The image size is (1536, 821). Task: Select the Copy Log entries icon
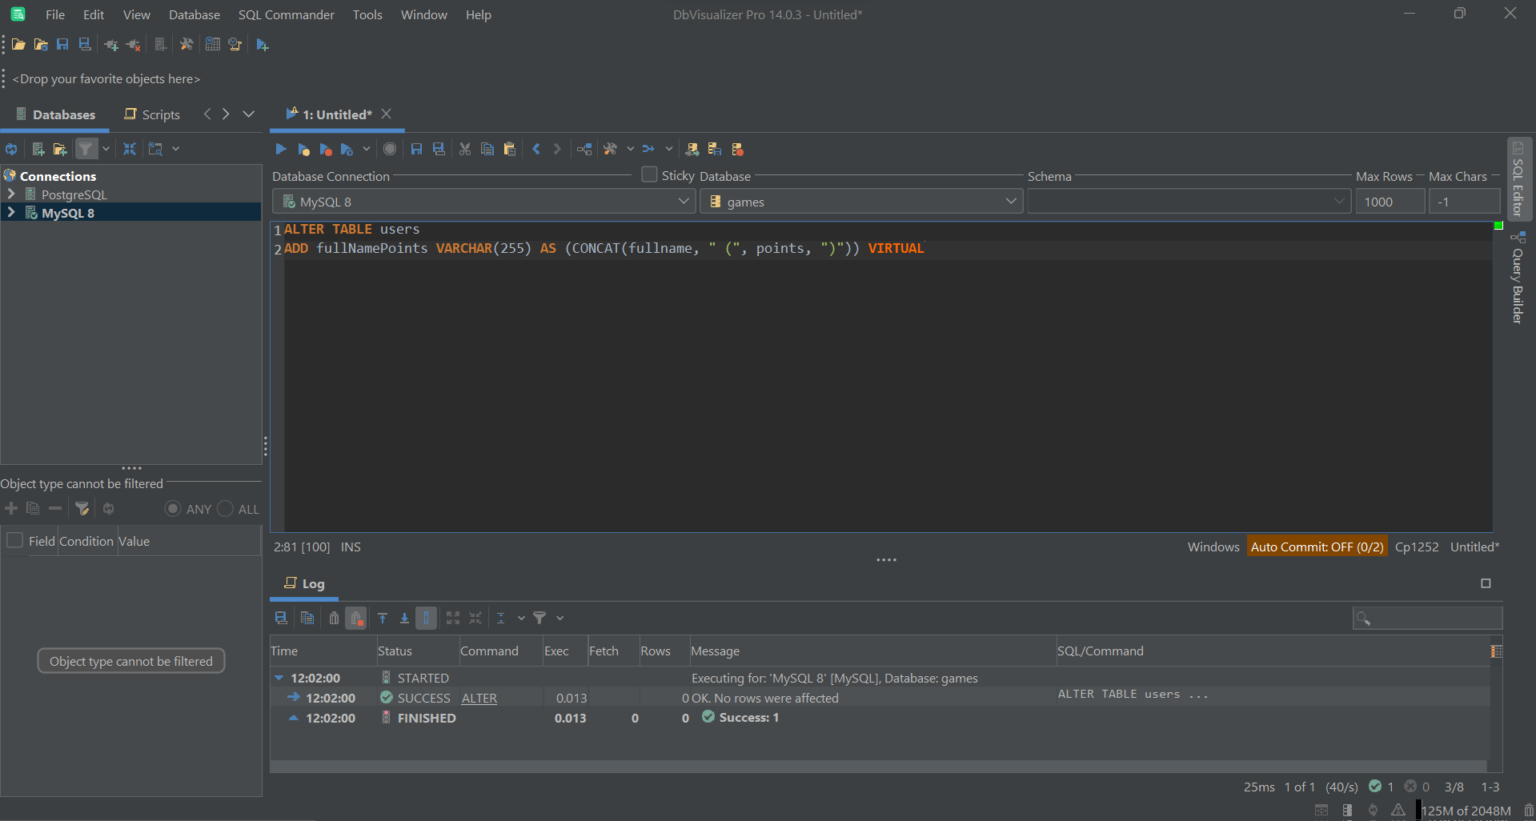point(306,617)
